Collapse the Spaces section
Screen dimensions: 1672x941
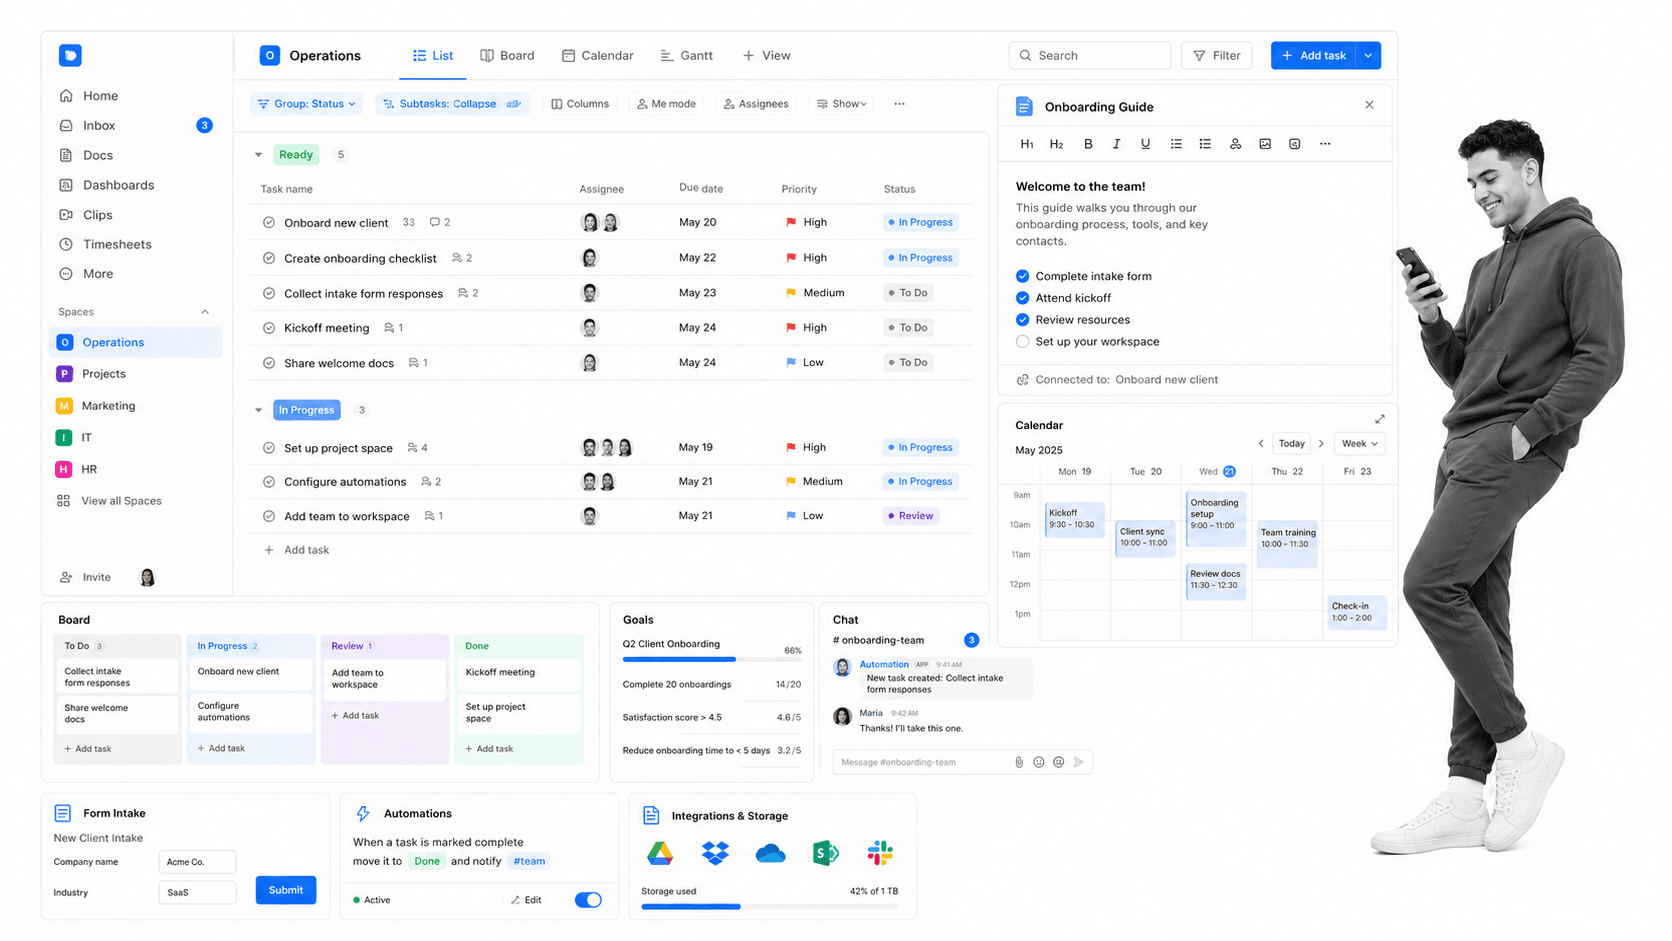click(205, 312)
